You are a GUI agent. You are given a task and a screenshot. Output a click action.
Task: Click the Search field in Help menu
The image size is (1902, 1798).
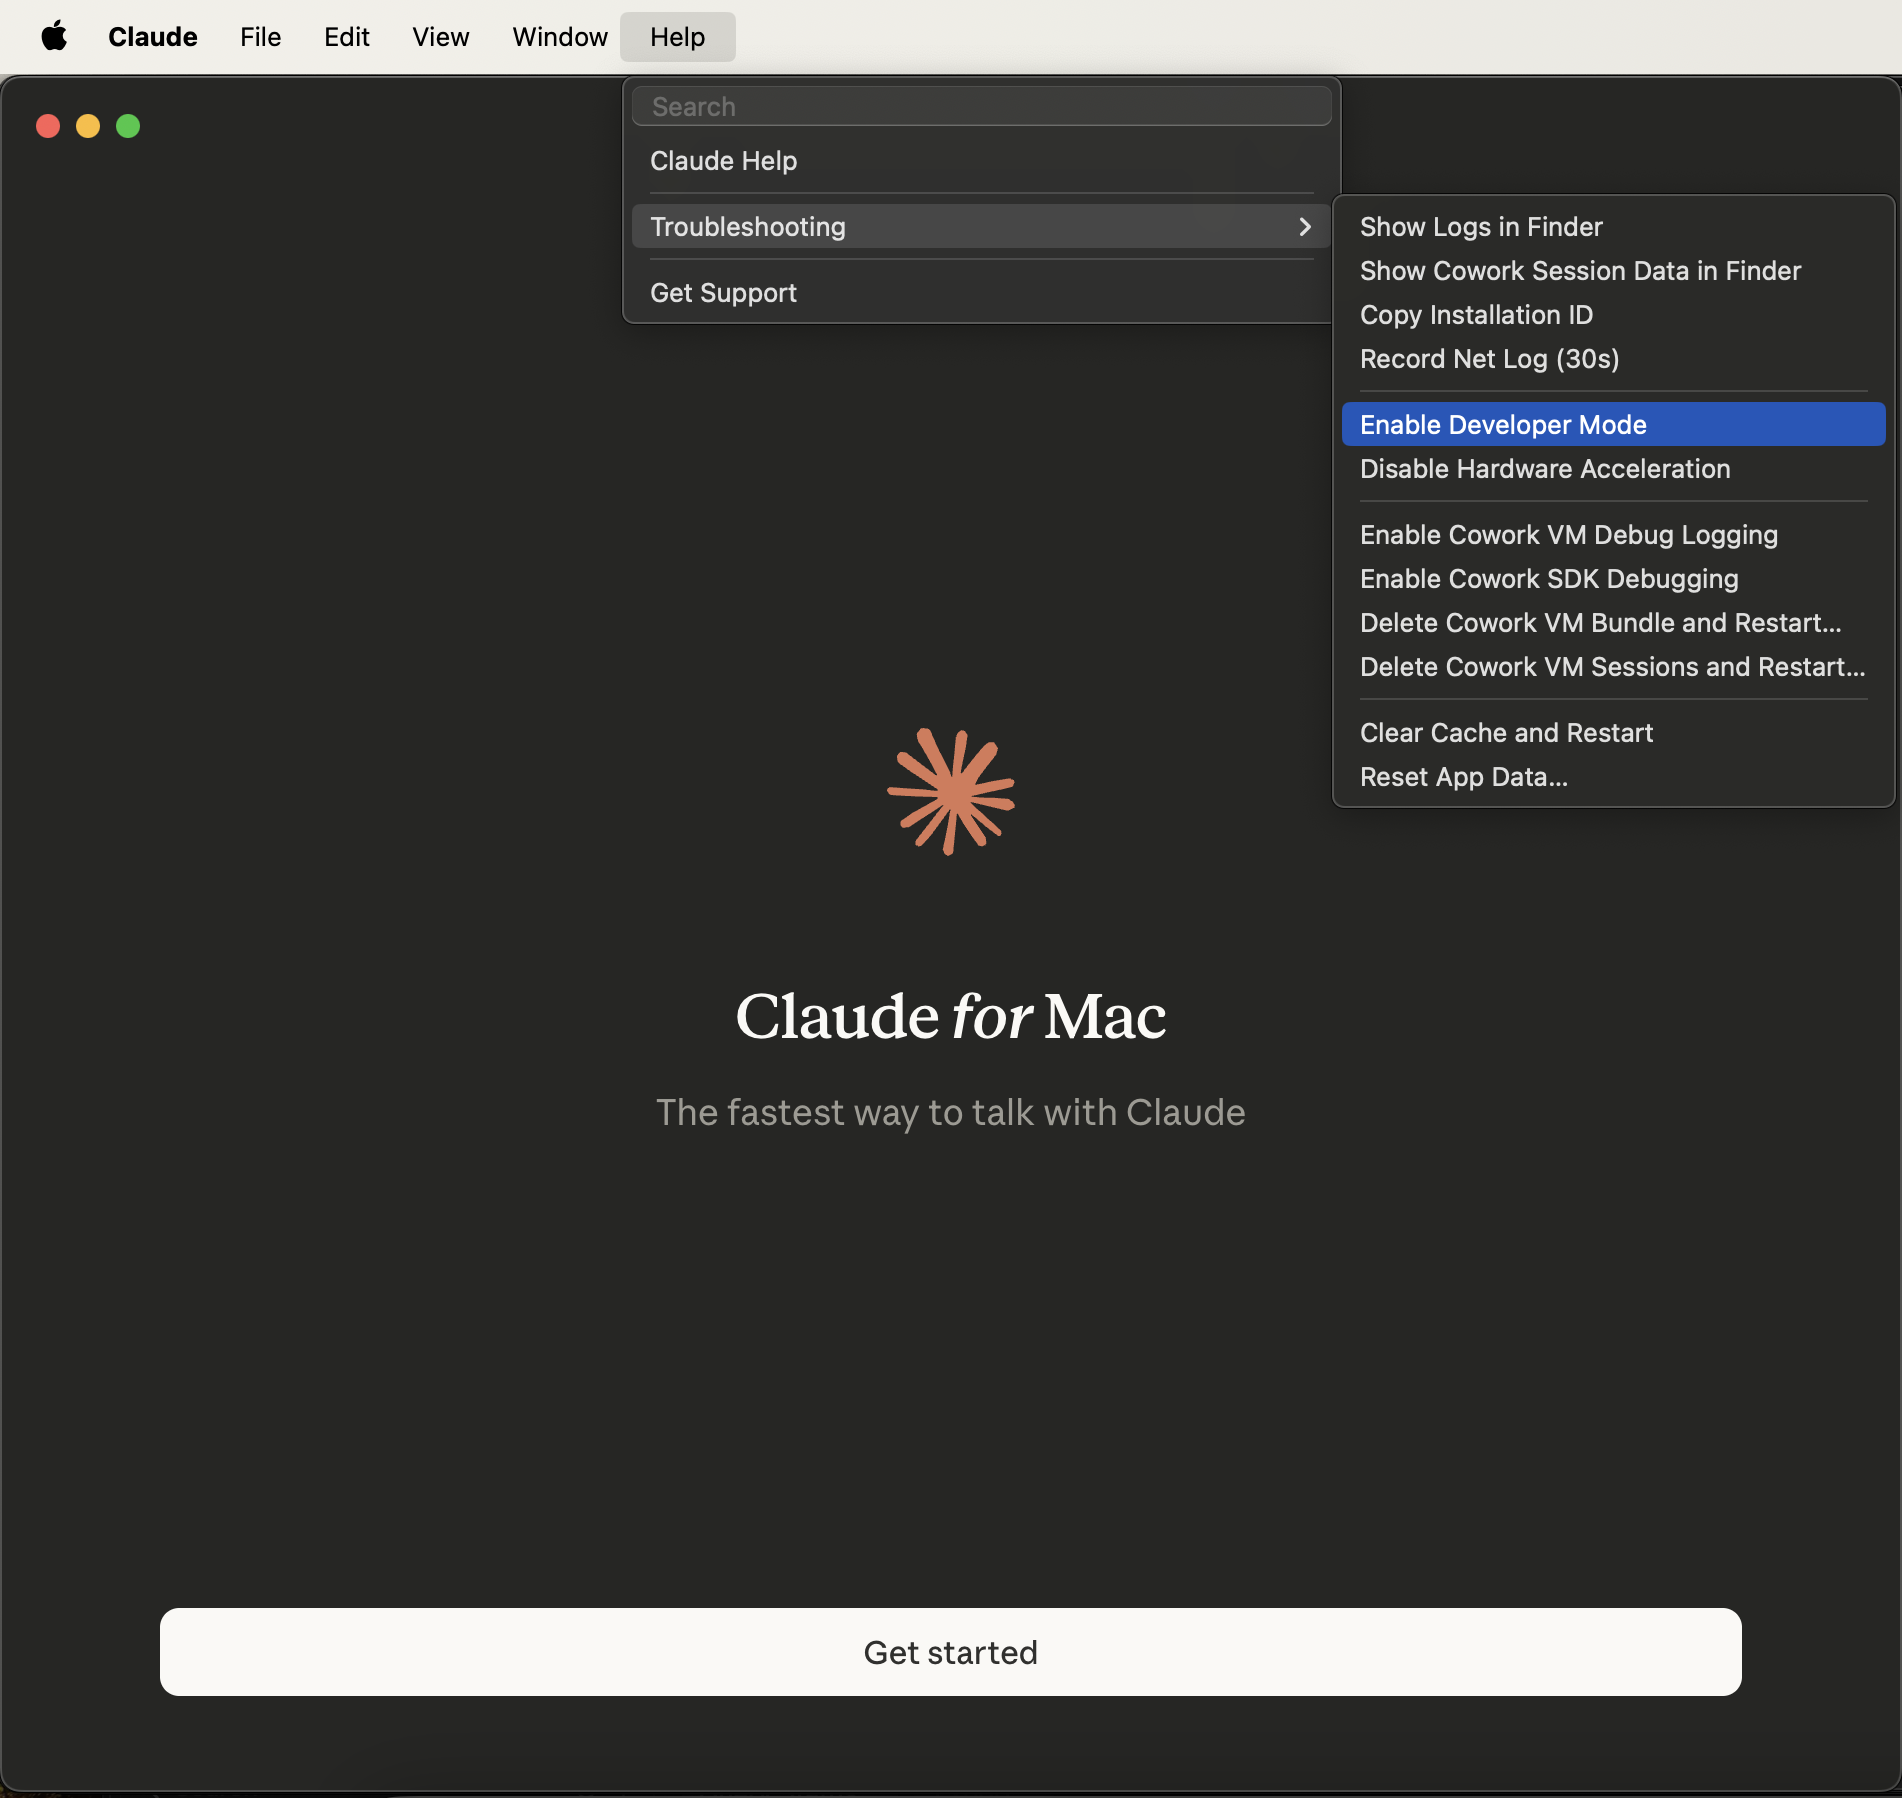(x=981, y=106)
